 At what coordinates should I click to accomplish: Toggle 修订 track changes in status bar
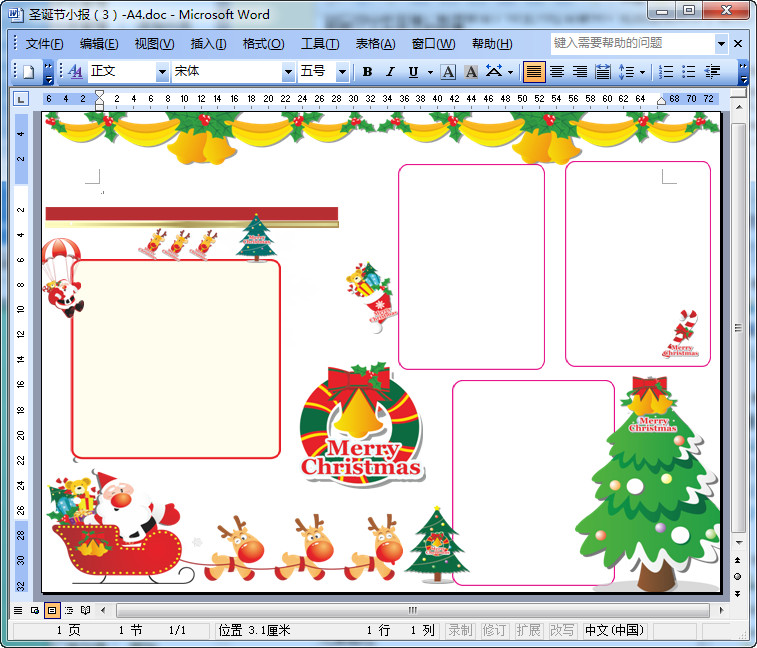tap(494, 630)
